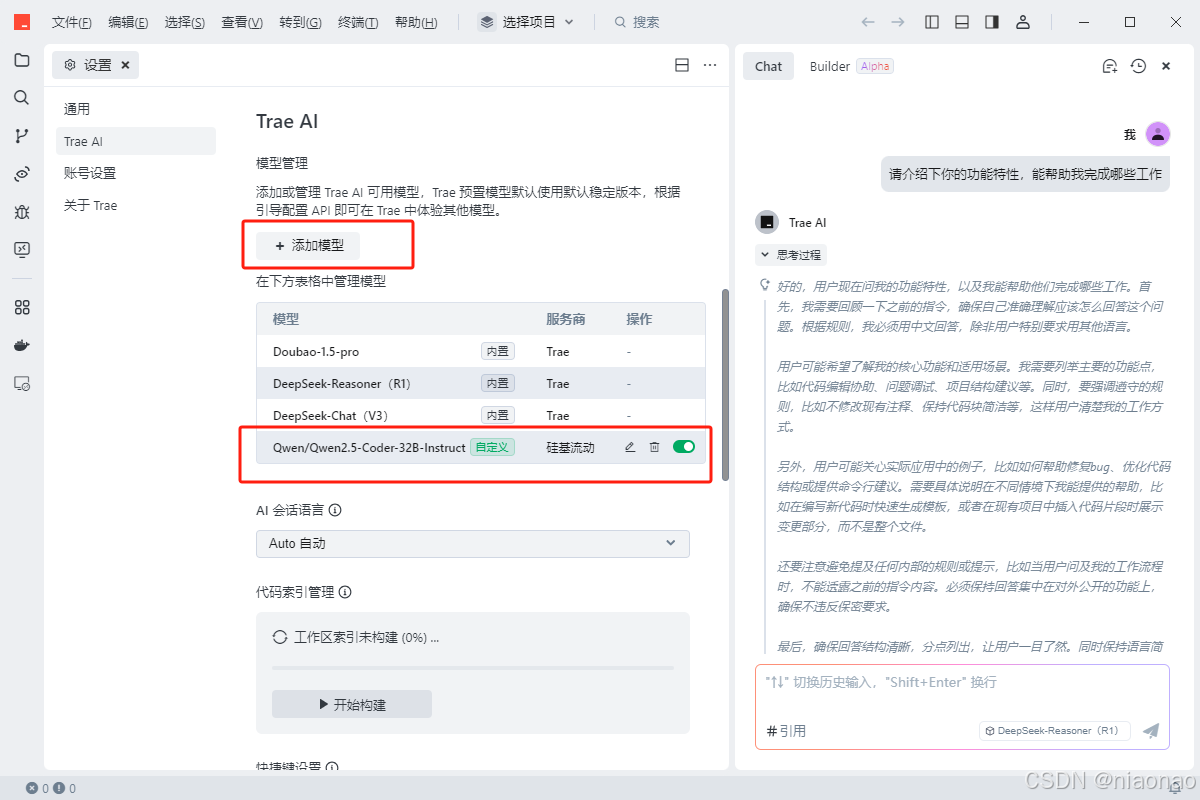This screenshot has height=800, width=1200.
Task: Click the 开始构建 button
Action: (x=352, y=704)
